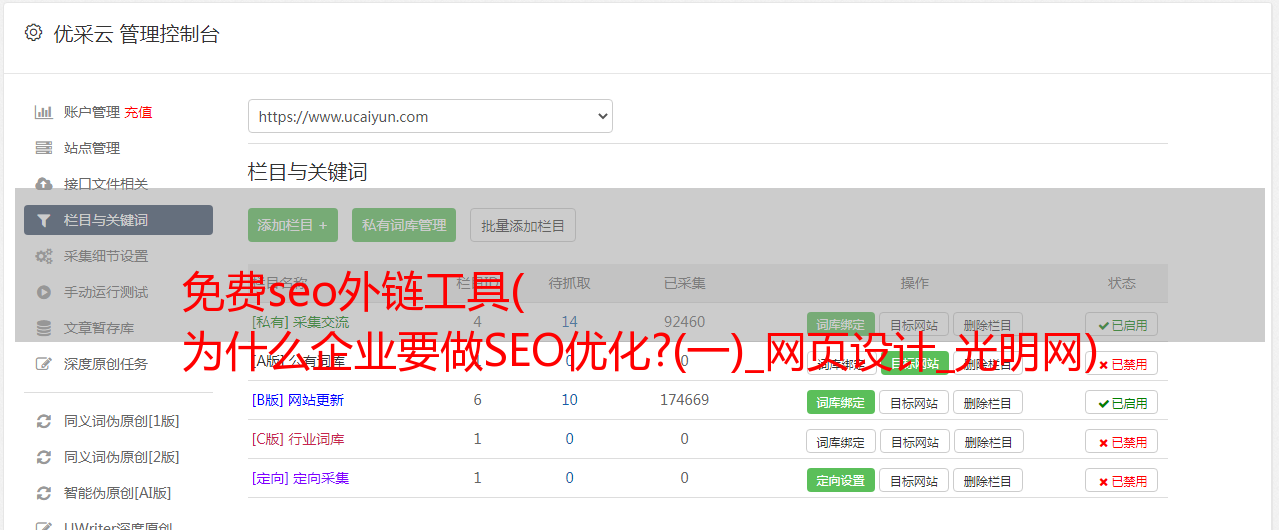Click the 添加栏目 + button

[293, 225]
